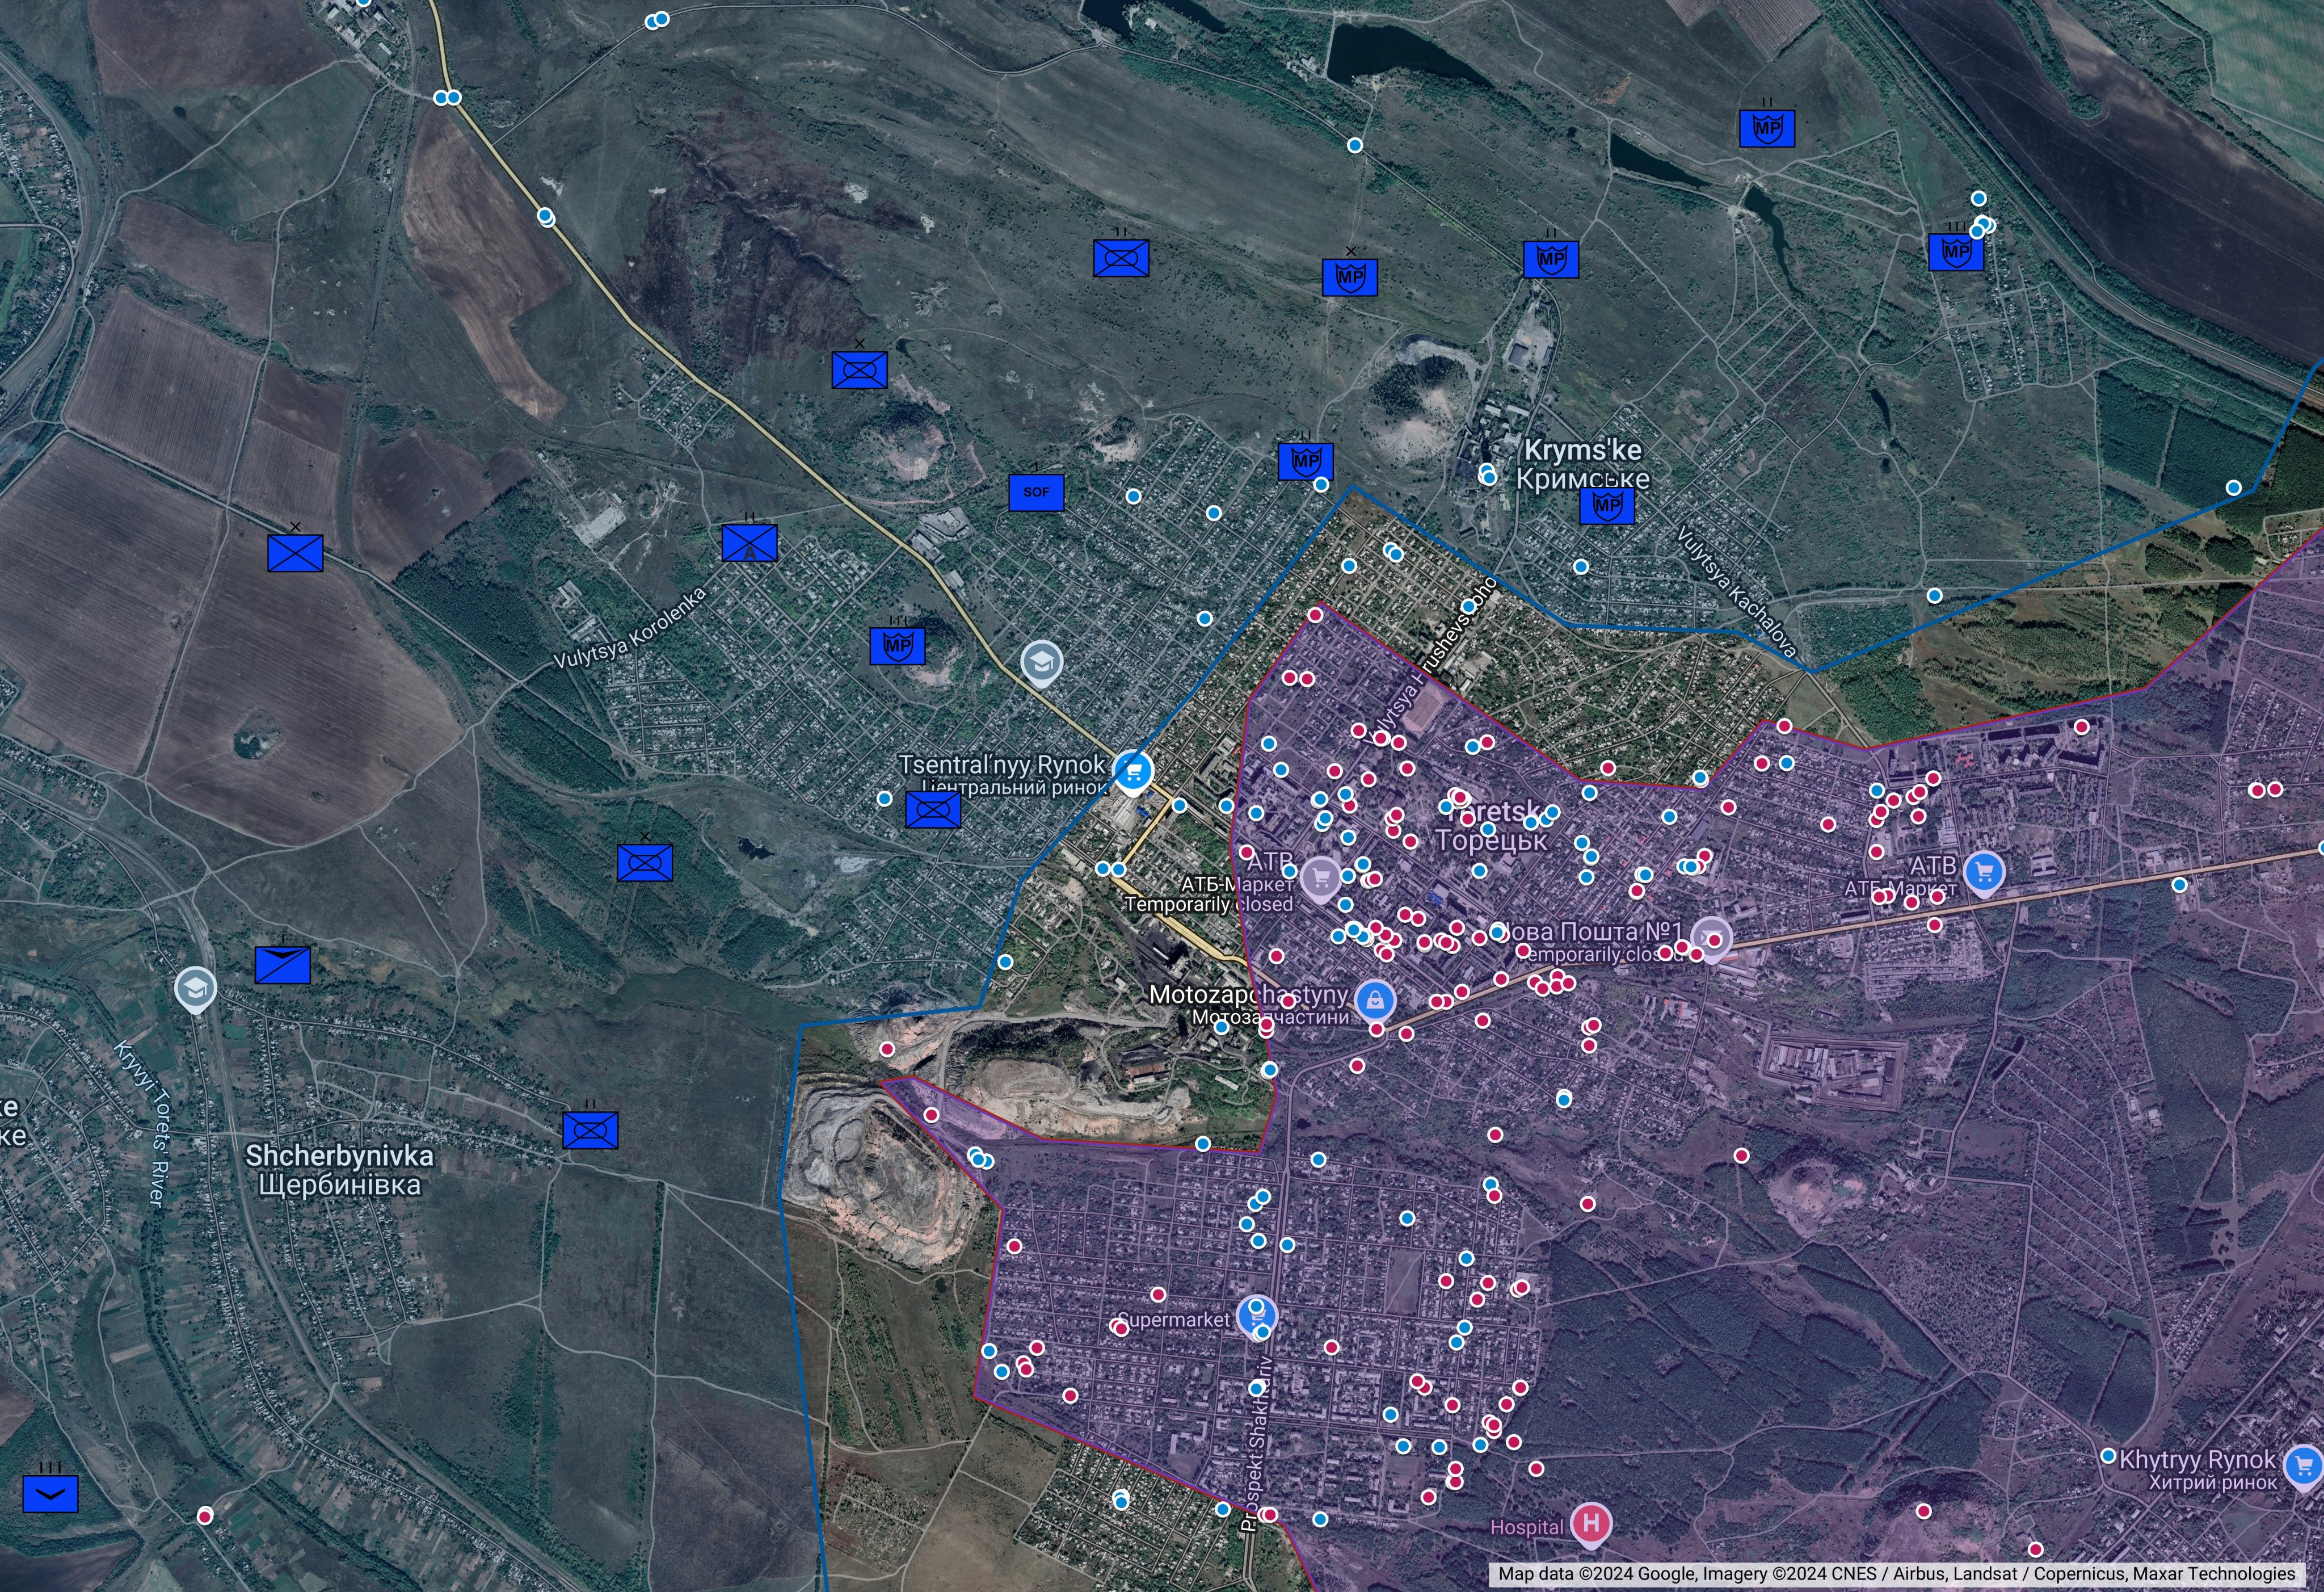Screen dimensions: 2324x1592
Task: Click the infantry unit marker east of Shcherbynivka
Action: [x=590, y=1130]
